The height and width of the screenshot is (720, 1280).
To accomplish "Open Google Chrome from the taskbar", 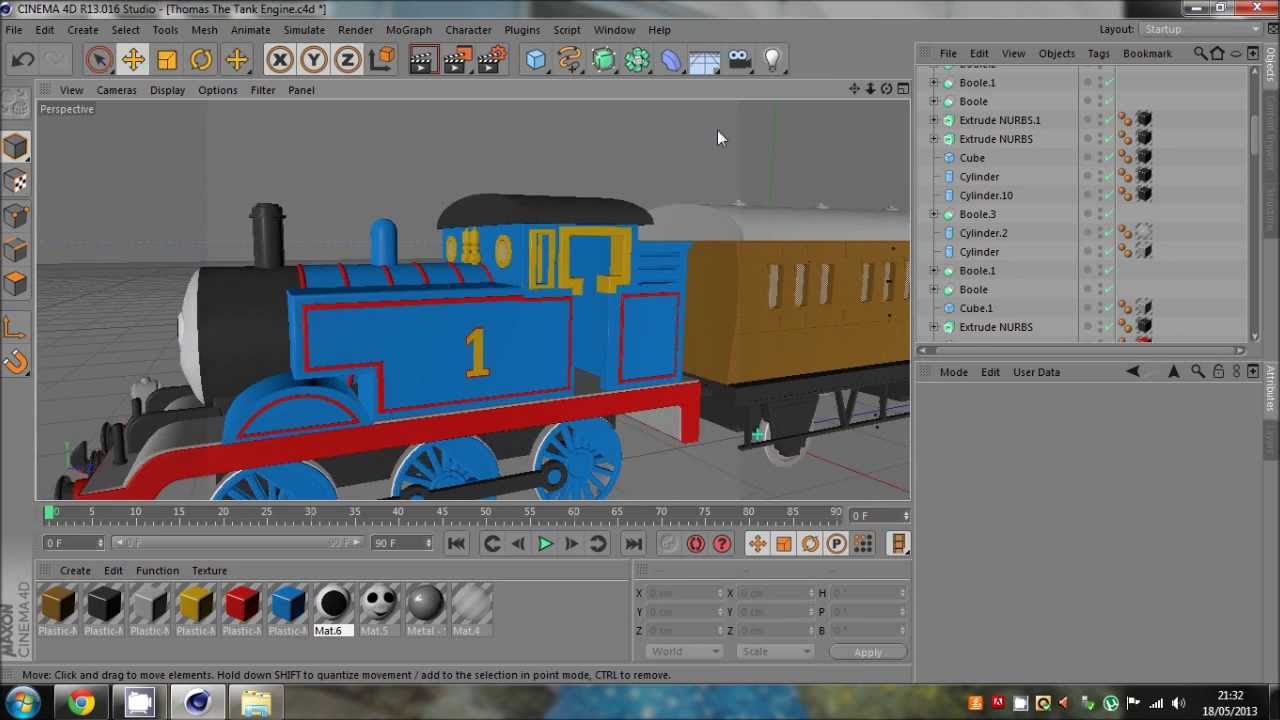I will pos(82,703).
